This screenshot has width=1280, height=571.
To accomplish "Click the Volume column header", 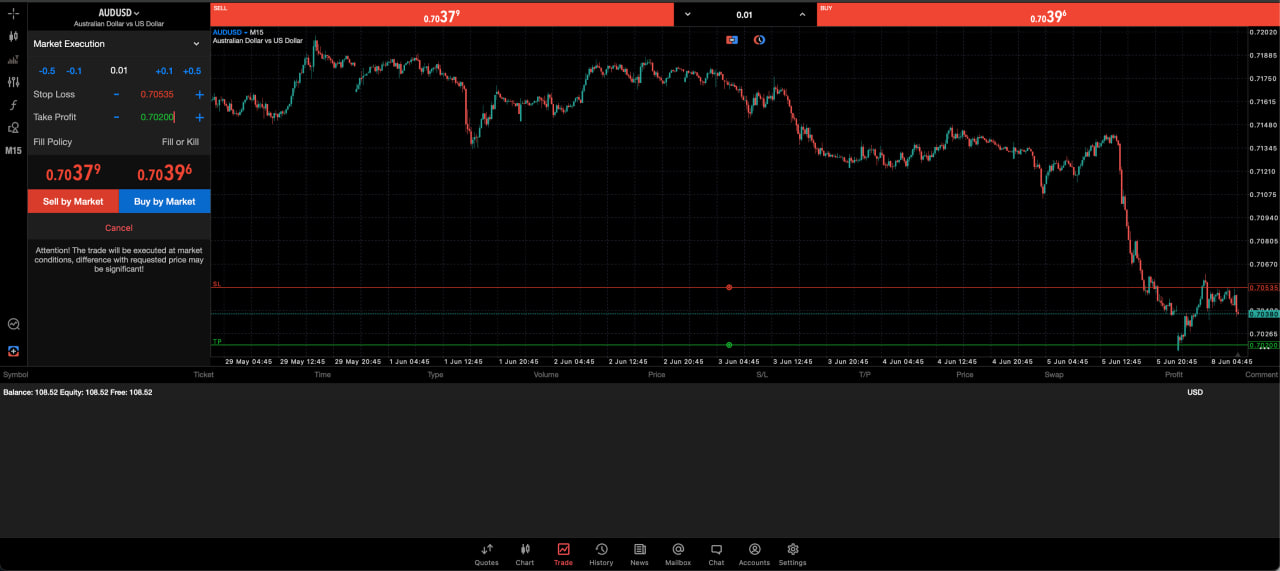I will pos(546,375).
